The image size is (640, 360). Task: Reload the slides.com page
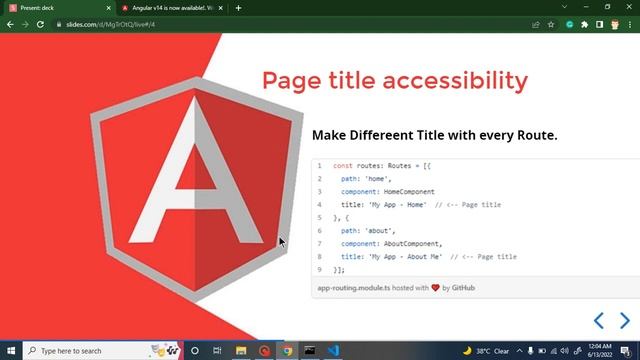40,24
